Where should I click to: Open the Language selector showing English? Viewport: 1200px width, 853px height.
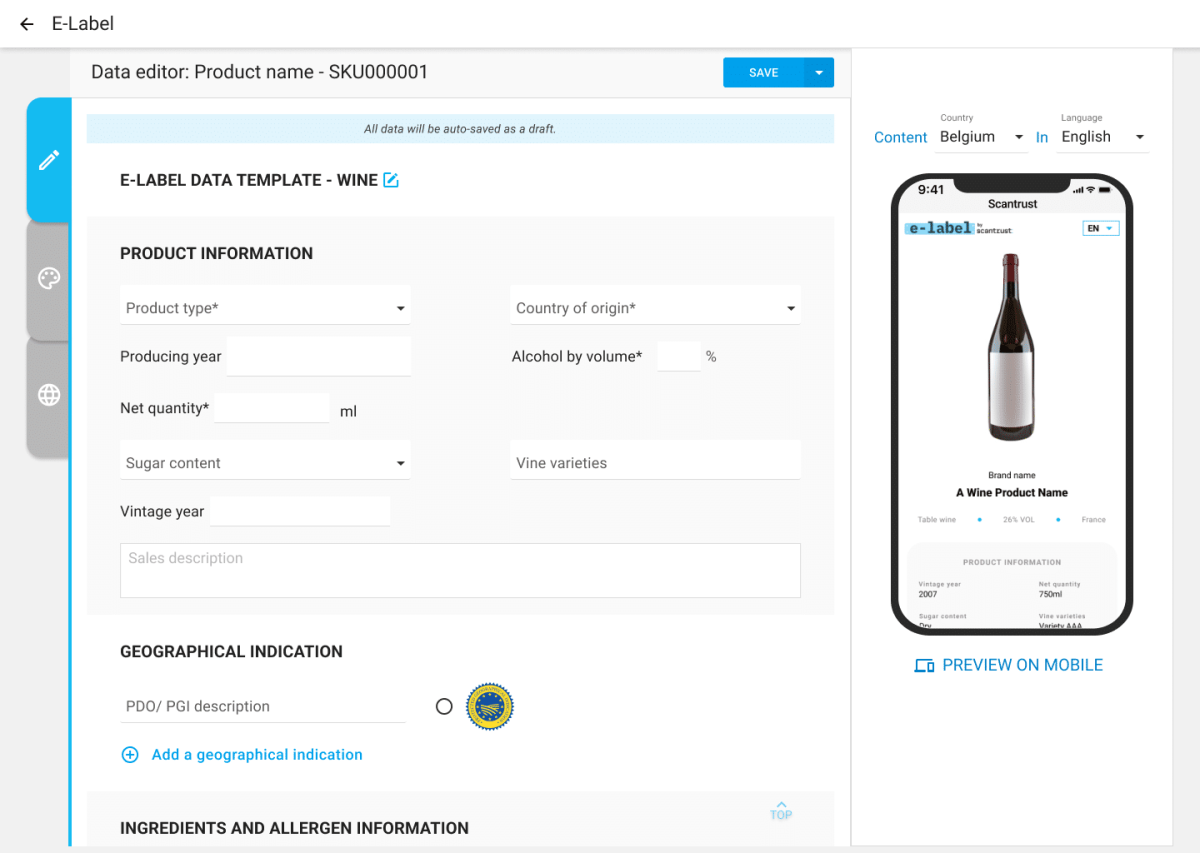pos(1104,137)
